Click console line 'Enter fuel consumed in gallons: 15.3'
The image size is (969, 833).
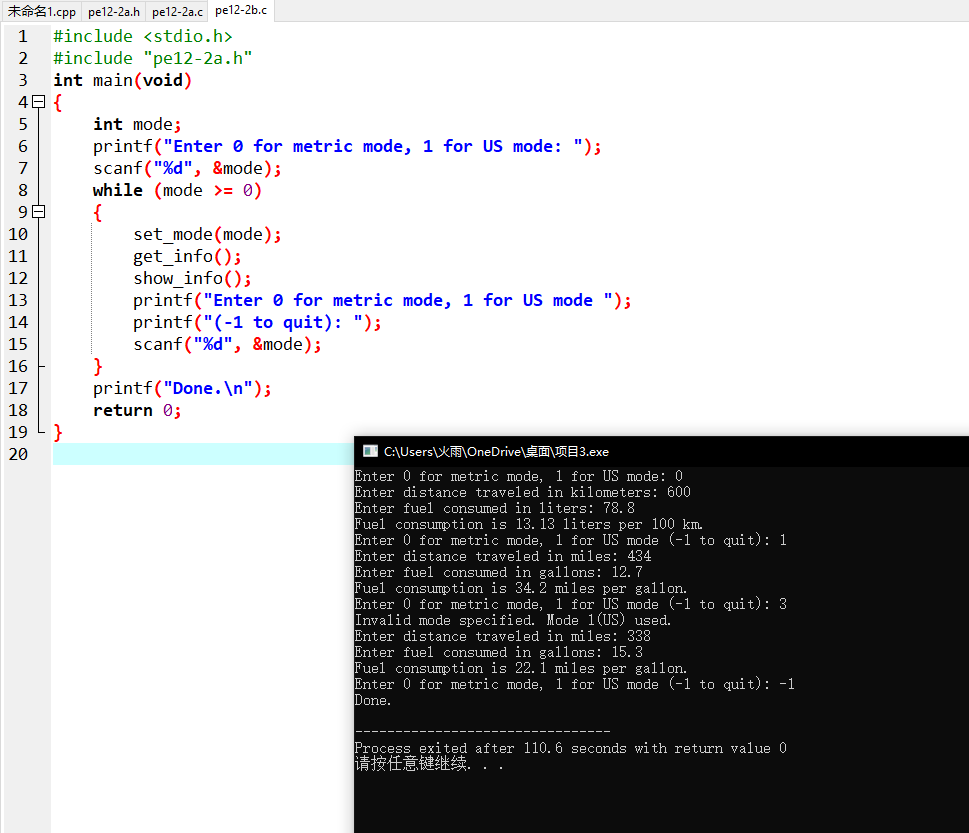[x=499, y=653]
